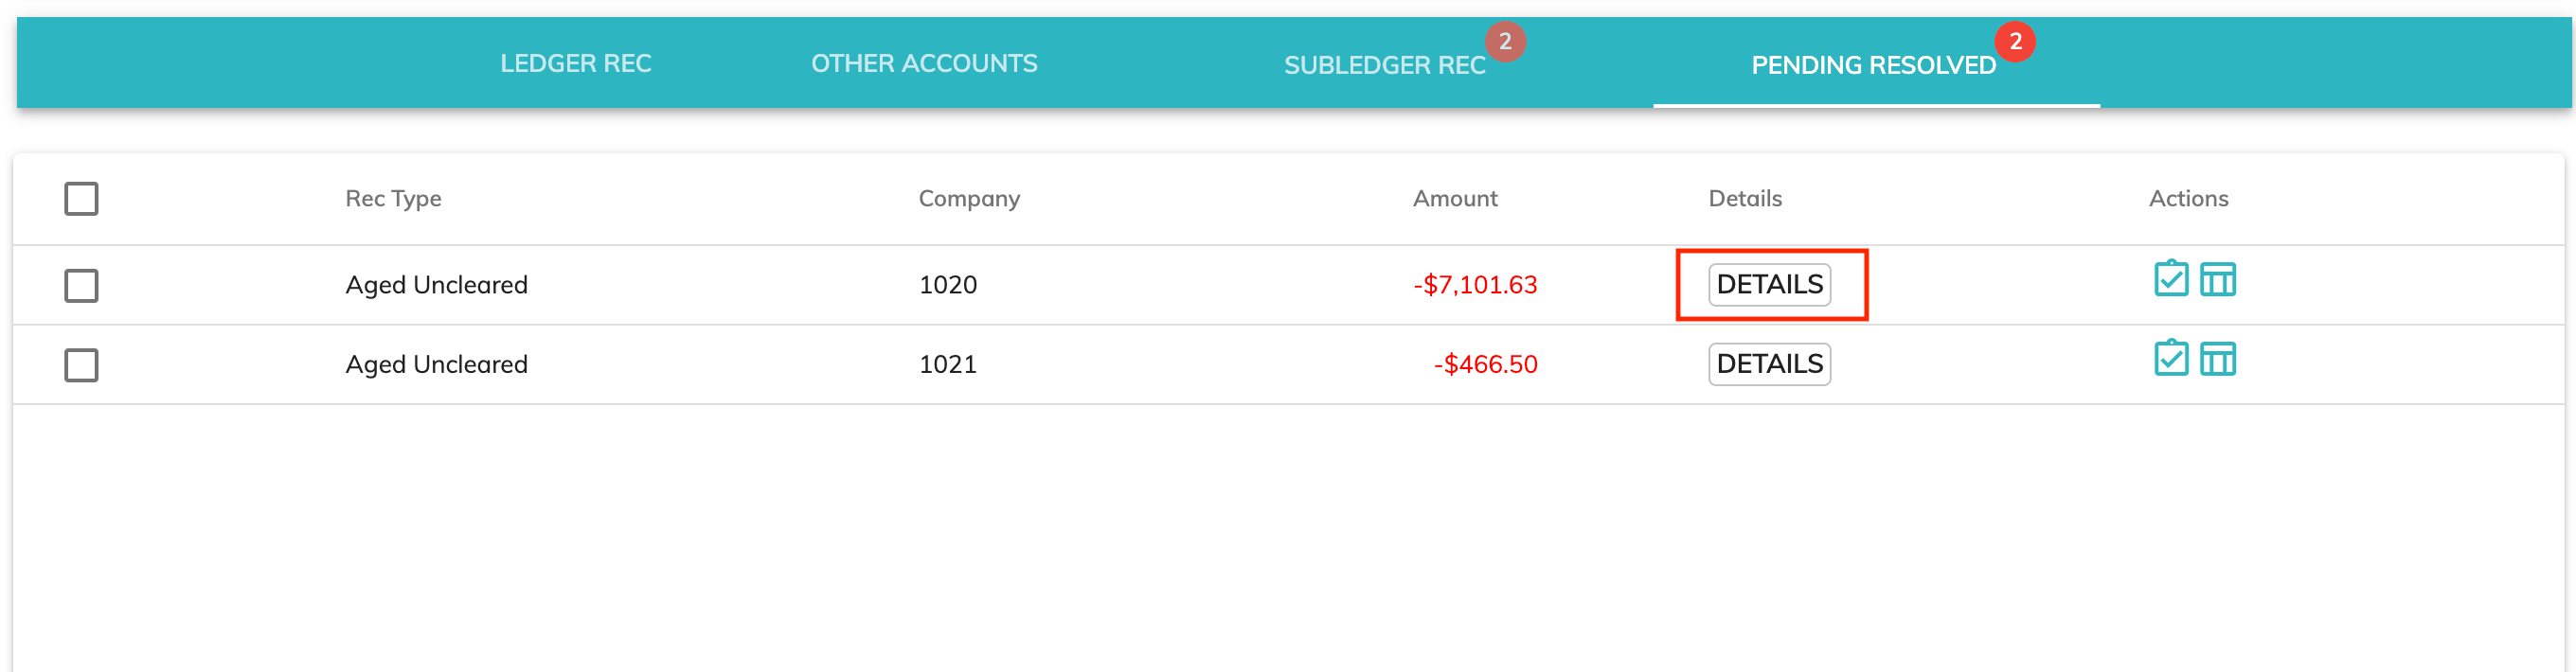Click the Company column header
This screenshot has height=672, width=2576.
click(x=968, y=199)
